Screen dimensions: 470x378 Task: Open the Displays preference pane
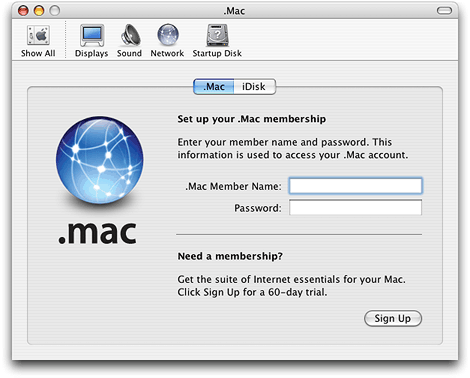pos(92,40)
